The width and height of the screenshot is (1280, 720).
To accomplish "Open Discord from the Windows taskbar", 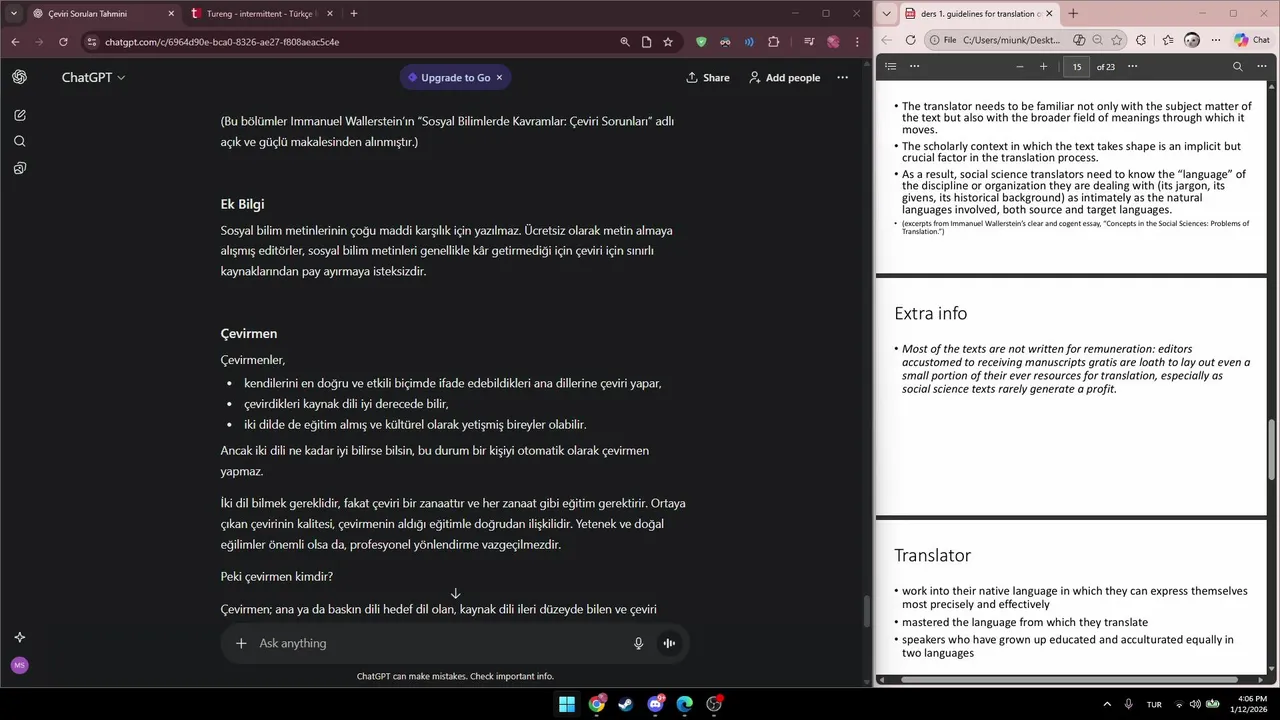I will tap(655, 704).
